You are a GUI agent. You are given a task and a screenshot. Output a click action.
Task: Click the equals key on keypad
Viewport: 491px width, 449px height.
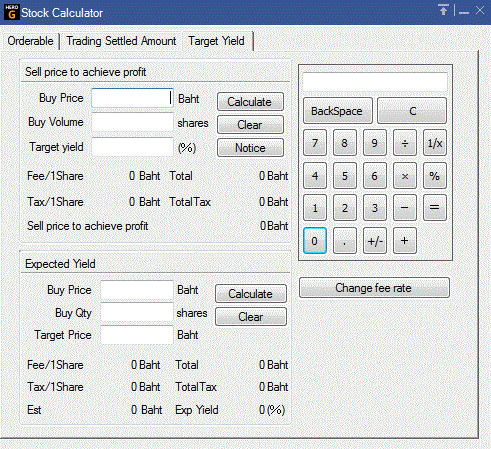pos(435,208)
